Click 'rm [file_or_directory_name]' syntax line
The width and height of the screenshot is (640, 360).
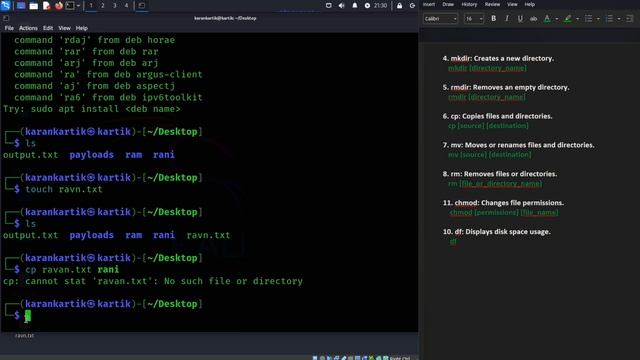click(x=495, y=184)
